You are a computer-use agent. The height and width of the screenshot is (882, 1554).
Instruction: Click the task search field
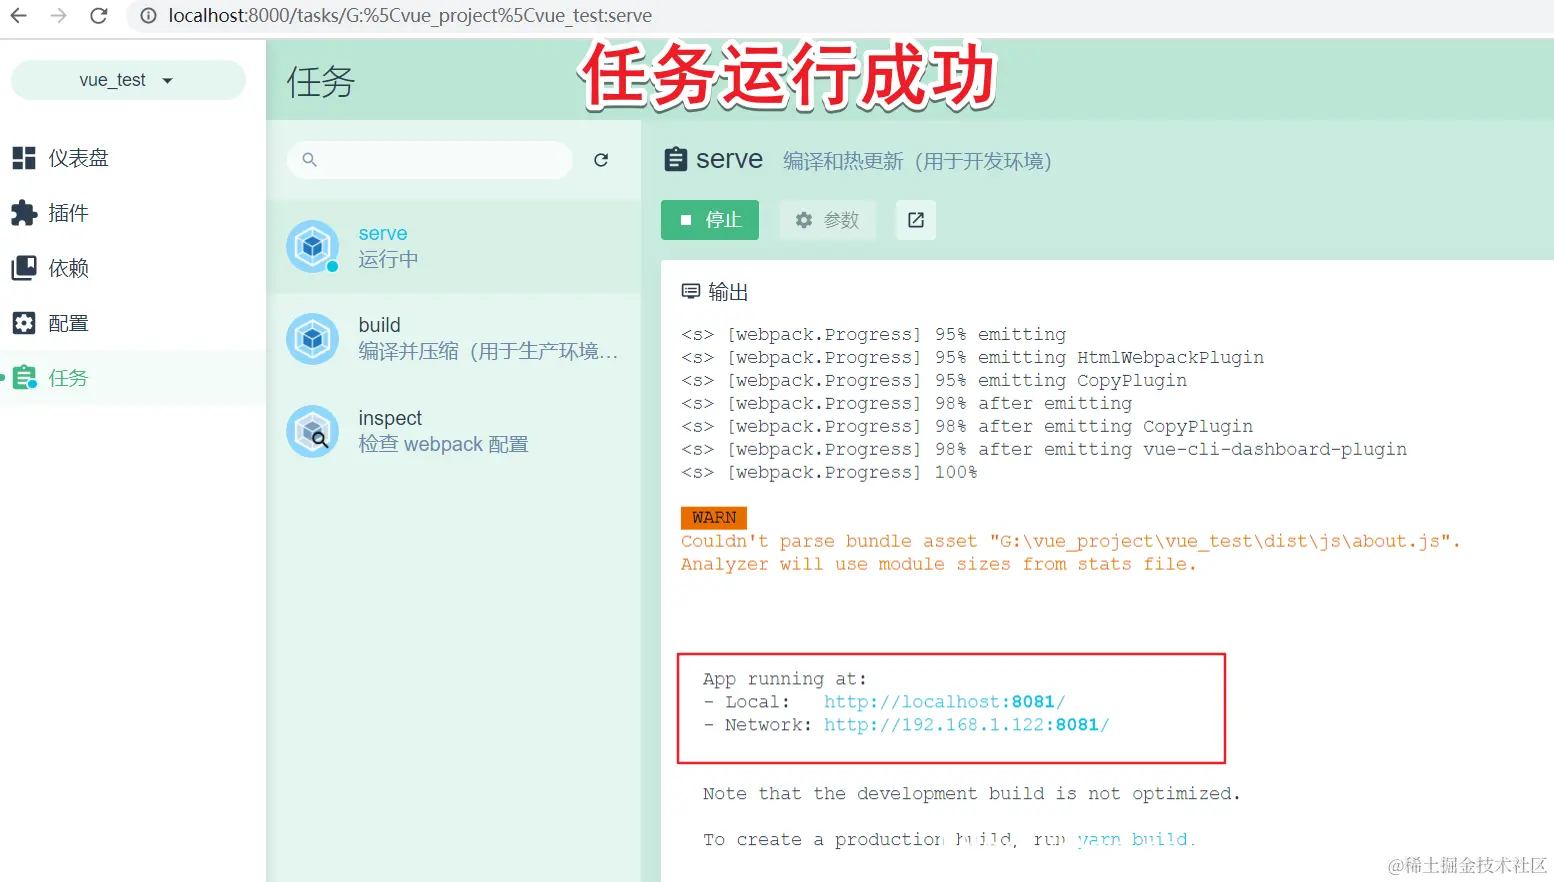[430, 160]
